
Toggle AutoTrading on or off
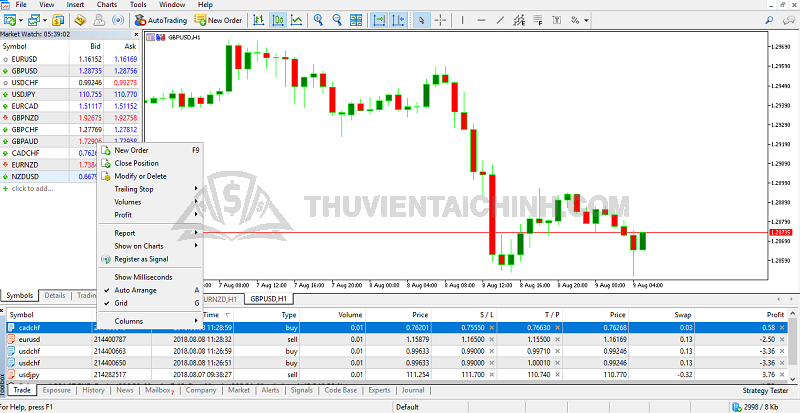[161, 20]
